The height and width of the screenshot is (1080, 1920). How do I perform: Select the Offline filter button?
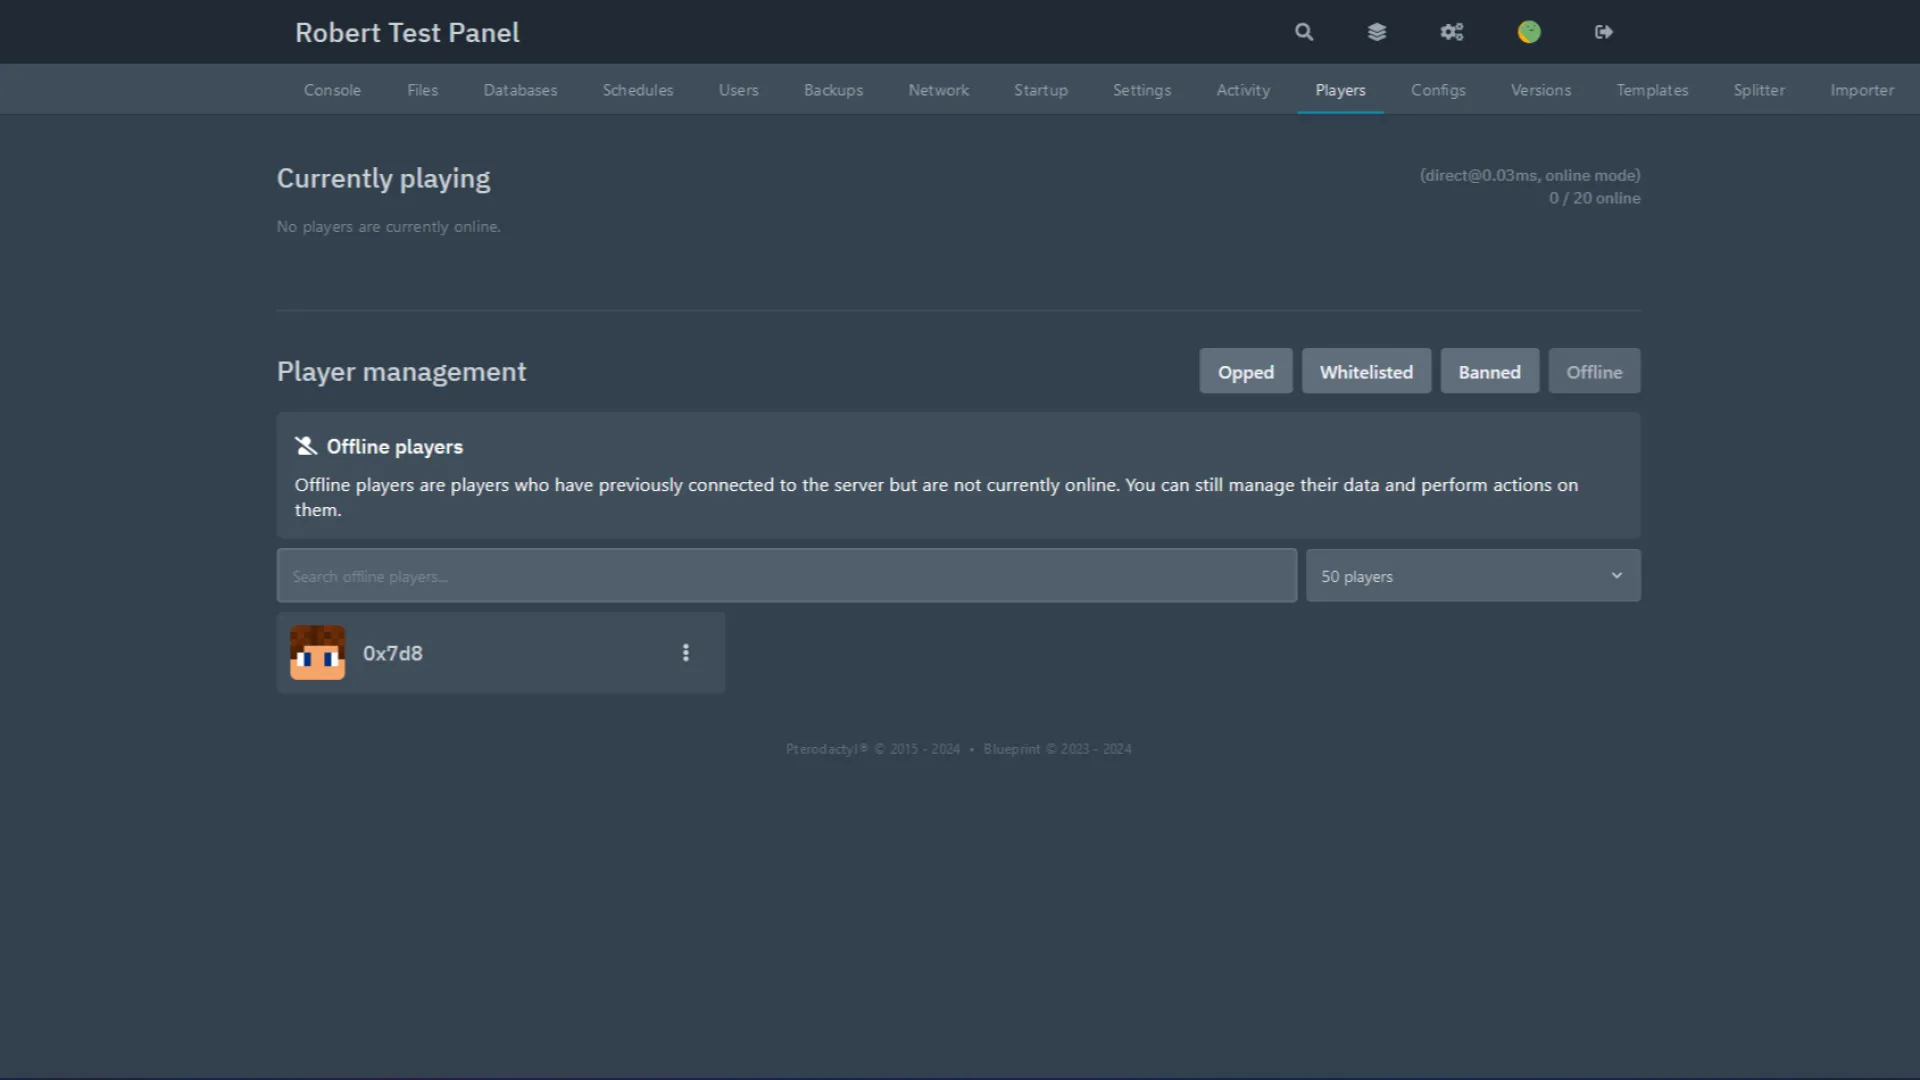(x=1594, y=371)
